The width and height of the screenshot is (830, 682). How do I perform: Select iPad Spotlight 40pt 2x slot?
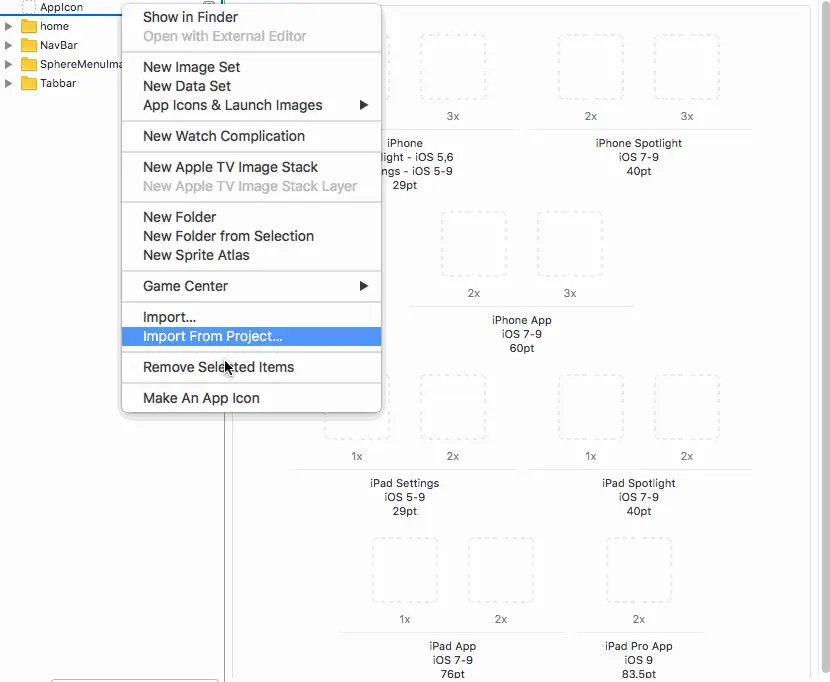click(687, 407)
